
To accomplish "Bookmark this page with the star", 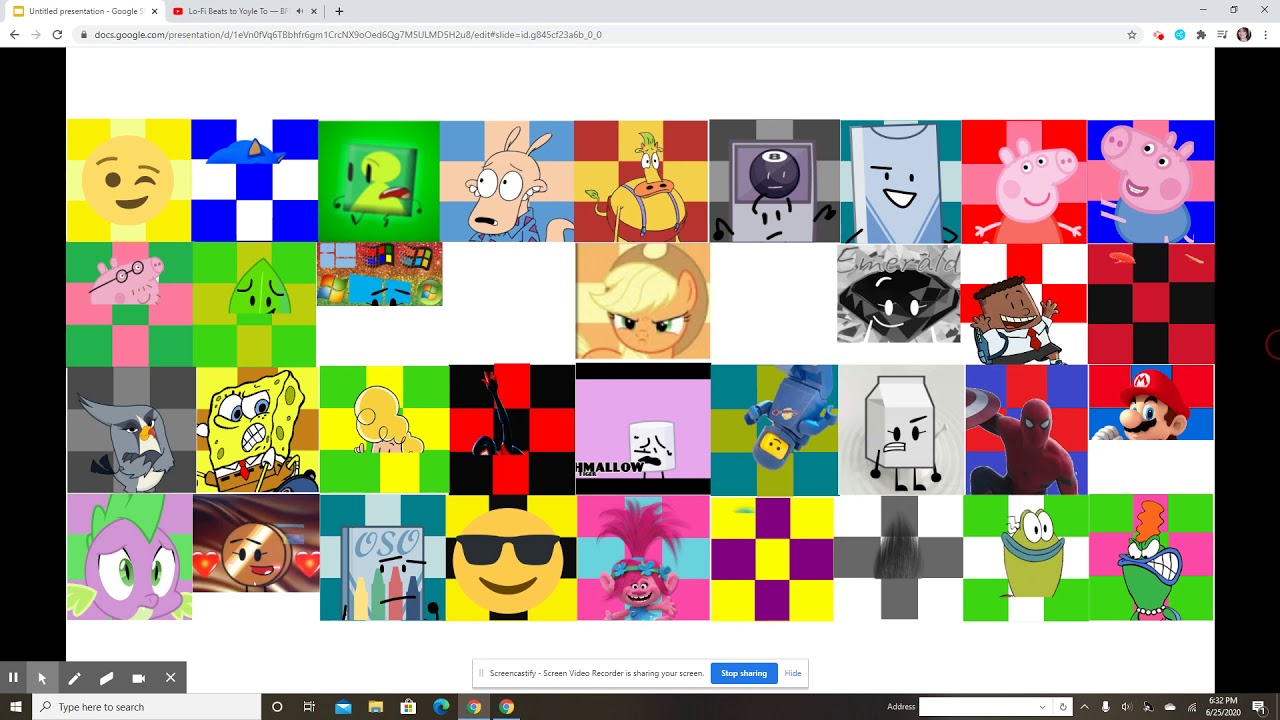I will coord(1132,34).
